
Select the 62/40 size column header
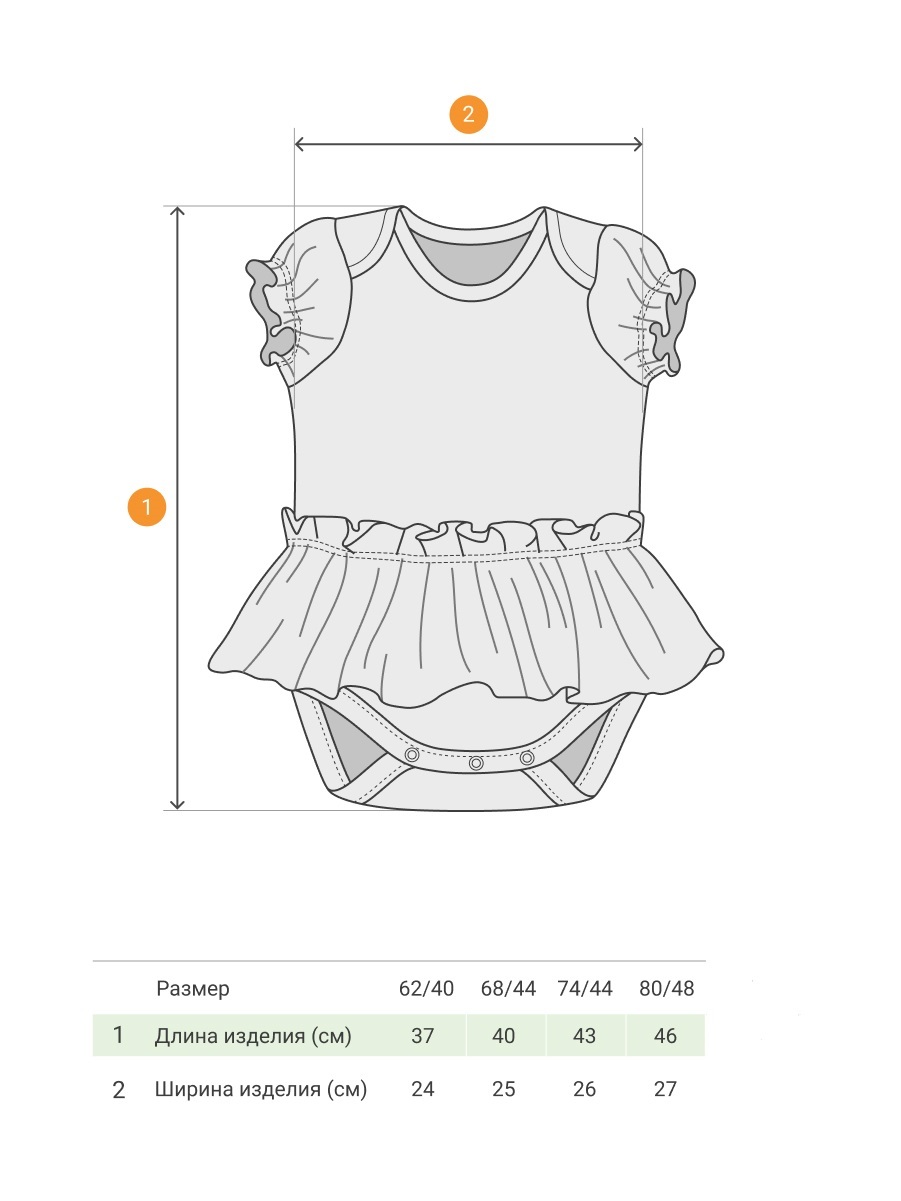[x=426, y=988]
